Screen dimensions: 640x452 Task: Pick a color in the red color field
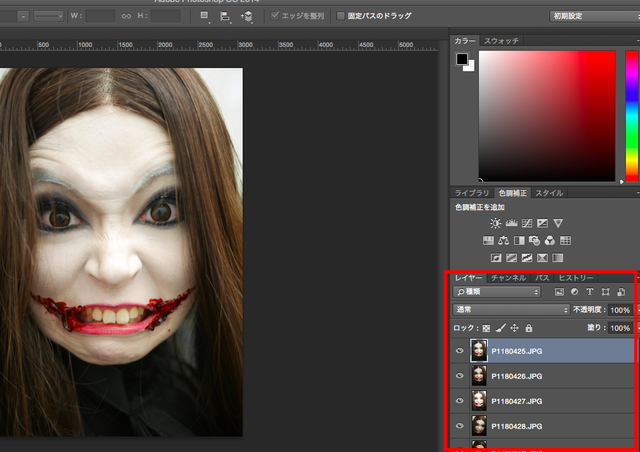pos(547,116)
